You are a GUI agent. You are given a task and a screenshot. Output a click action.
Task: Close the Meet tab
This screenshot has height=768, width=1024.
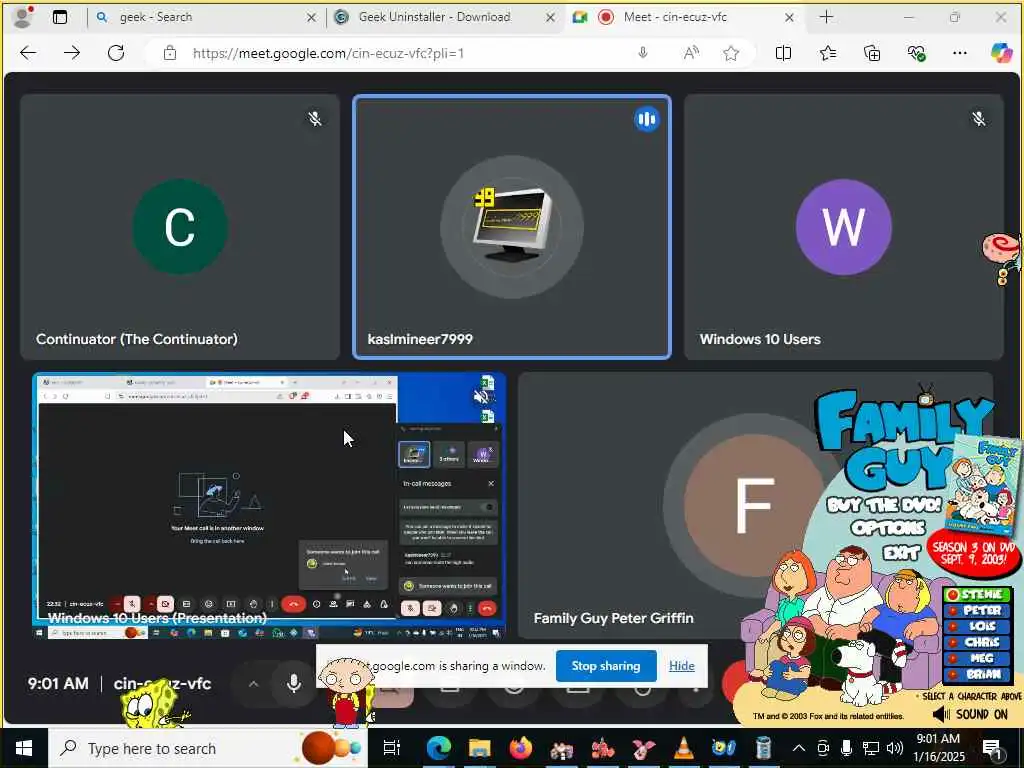(x=789, y=18)
